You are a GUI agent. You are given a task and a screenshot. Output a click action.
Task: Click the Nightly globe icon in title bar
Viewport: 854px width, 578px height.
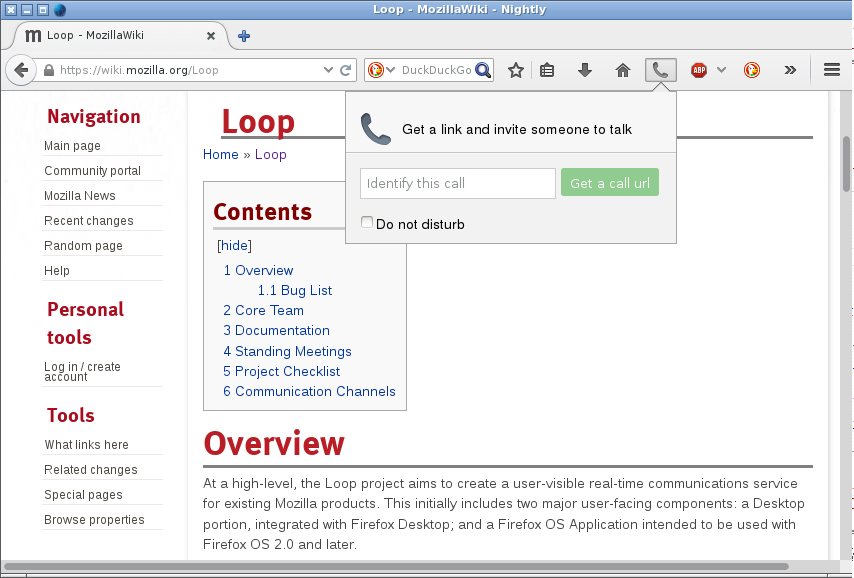pos(60,10)
